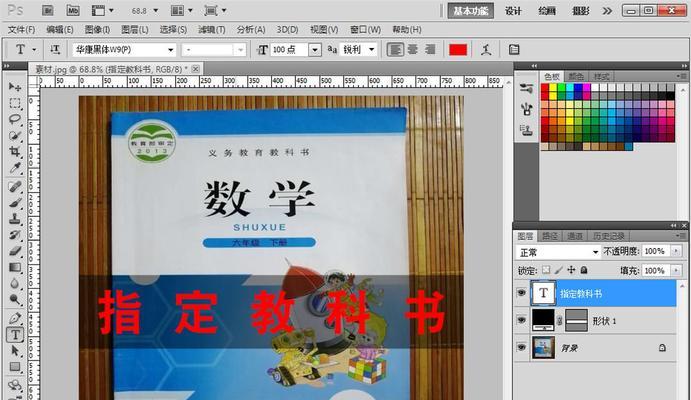Click the font size input field

[x=290, y=50]
